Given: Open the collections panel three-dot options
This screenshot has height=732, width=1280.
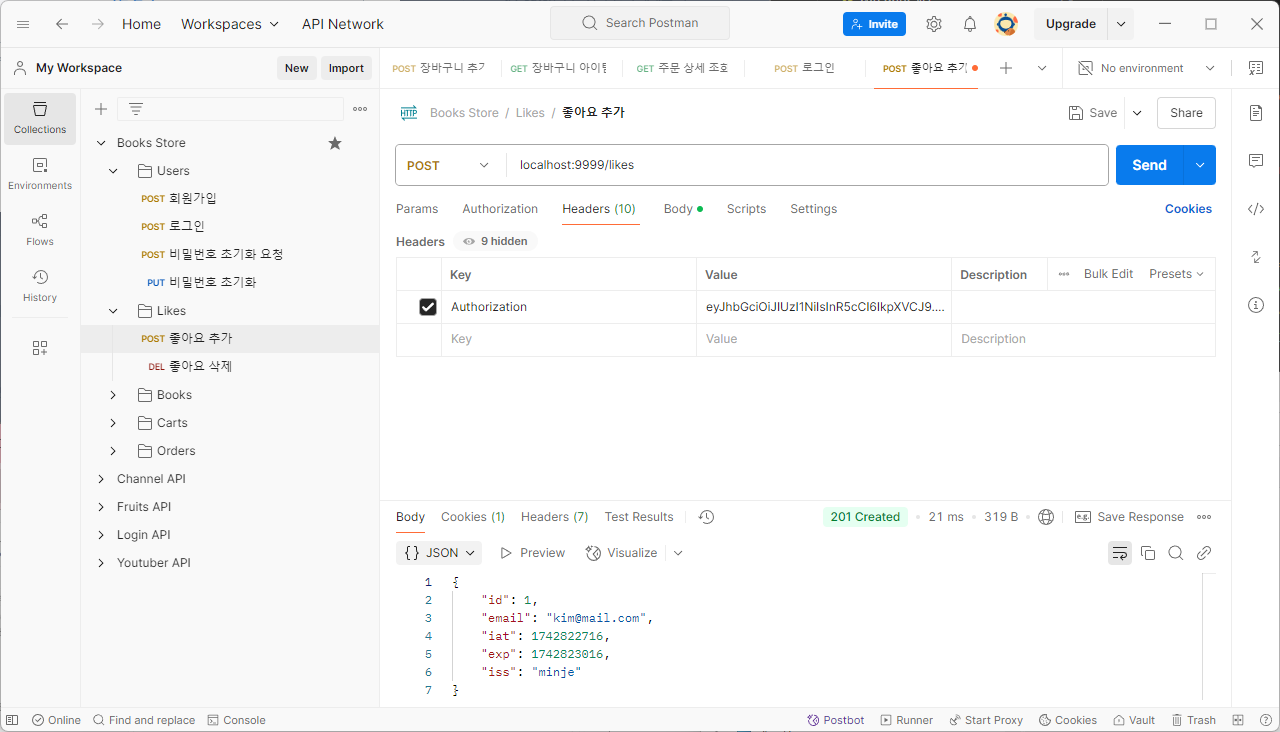Looking at the screenshot, I should click(x=360, y=109).
